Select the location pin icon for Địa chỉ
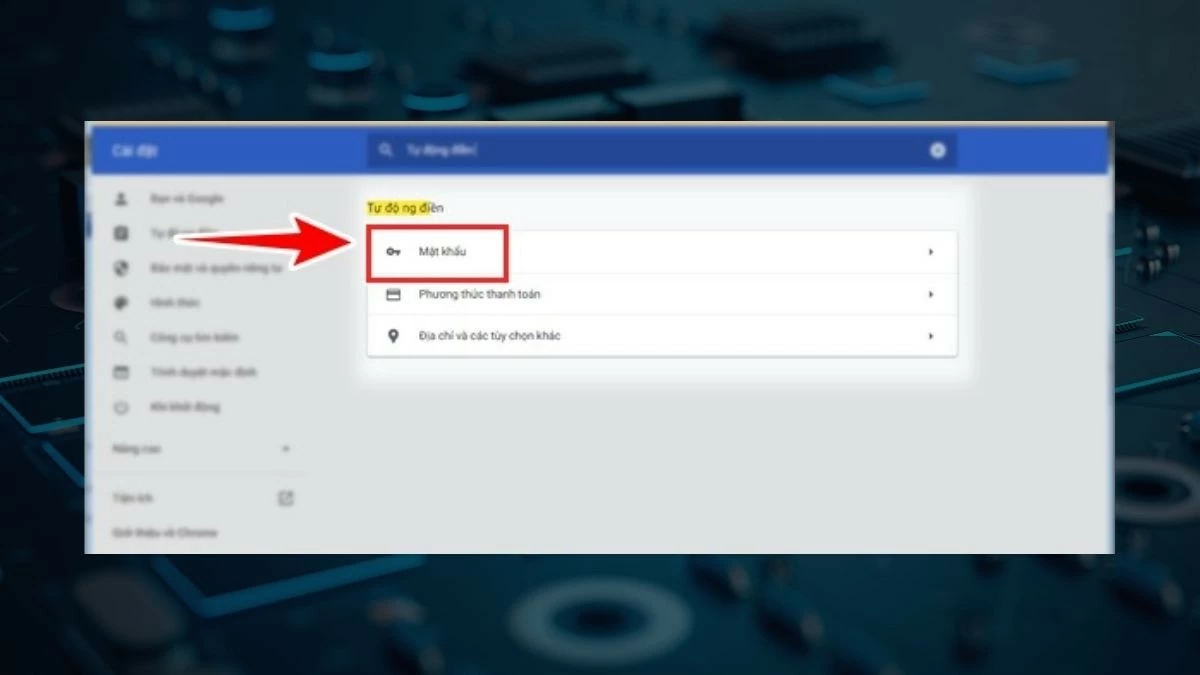Viewport: 1200px width, 675px height. [391, 336]
